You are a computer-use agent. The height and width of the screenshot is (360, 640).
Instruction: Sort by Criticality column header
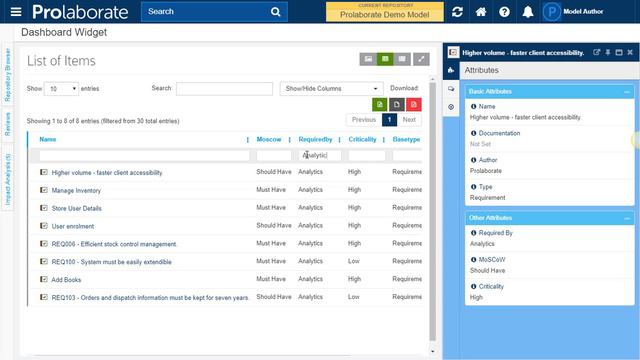pos(362,139)
